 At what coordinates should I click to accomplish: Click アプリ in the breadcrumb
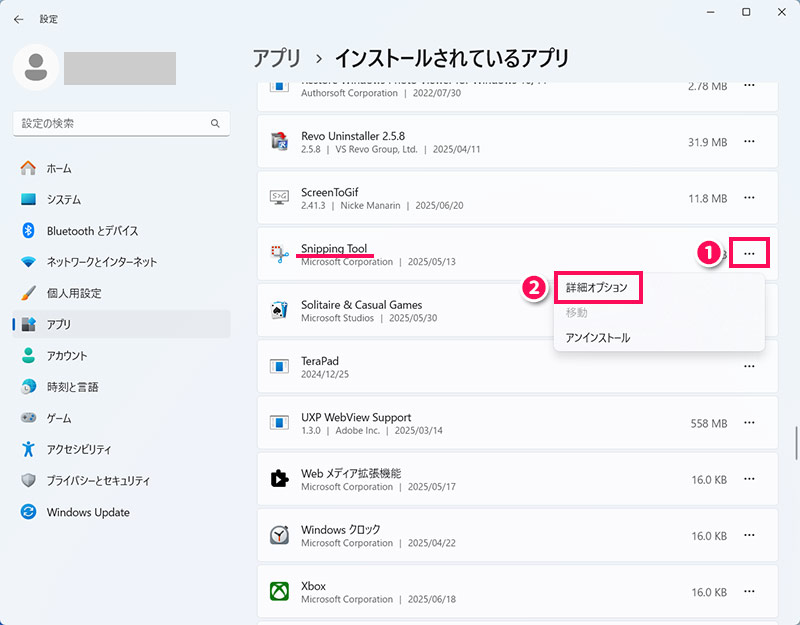[277, 58]
